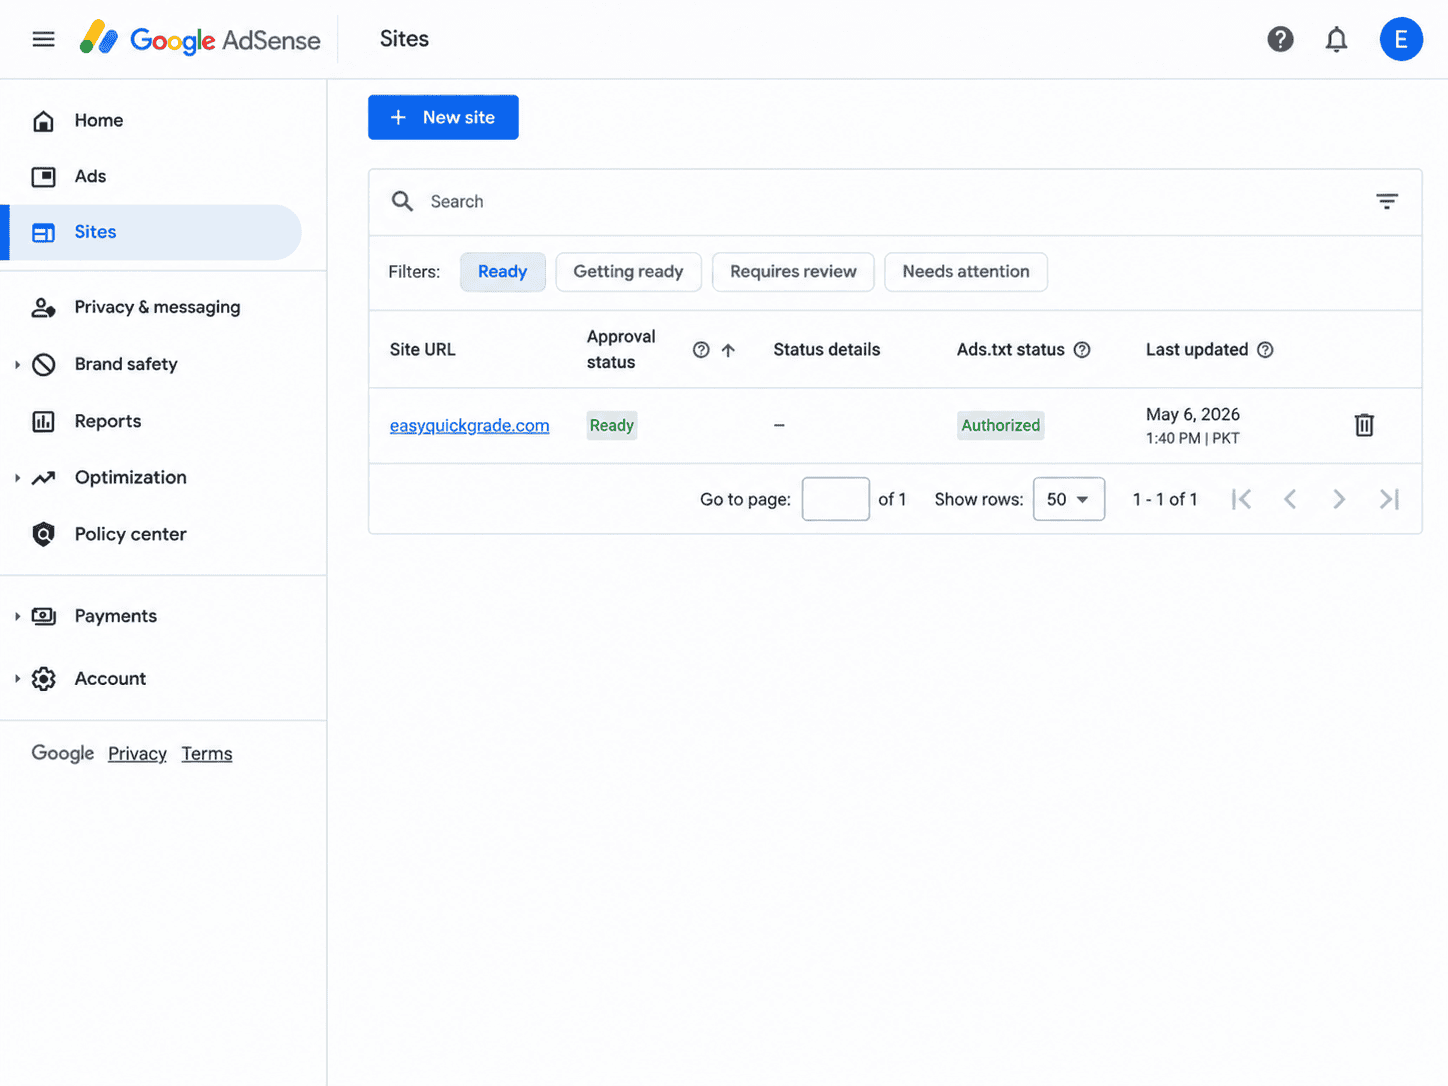The height and width of the screenshot is (1086, 1448).
Task: Open the Privacy footer link
Action: click(137, 754)
